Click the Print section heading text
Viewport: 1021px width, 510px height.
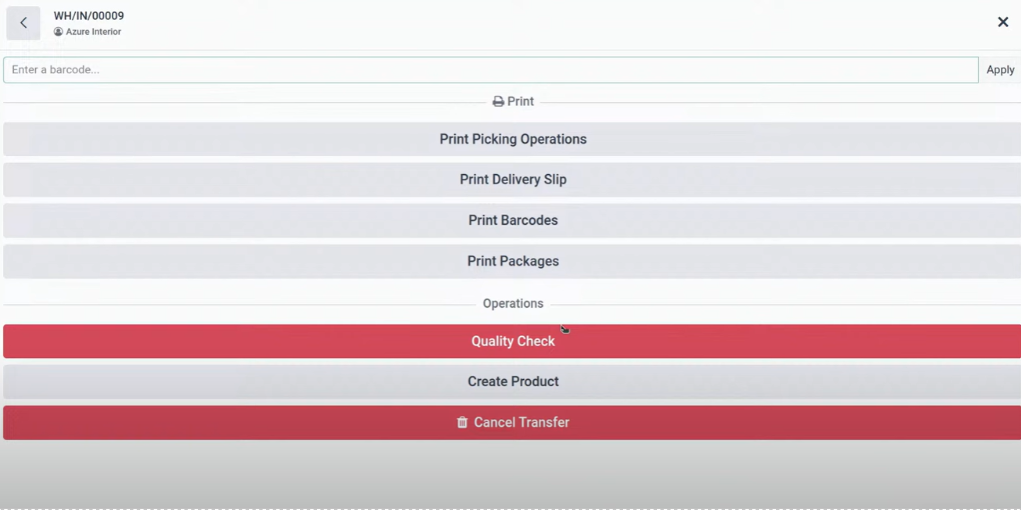pyautogui.click(x=521, y=102)
